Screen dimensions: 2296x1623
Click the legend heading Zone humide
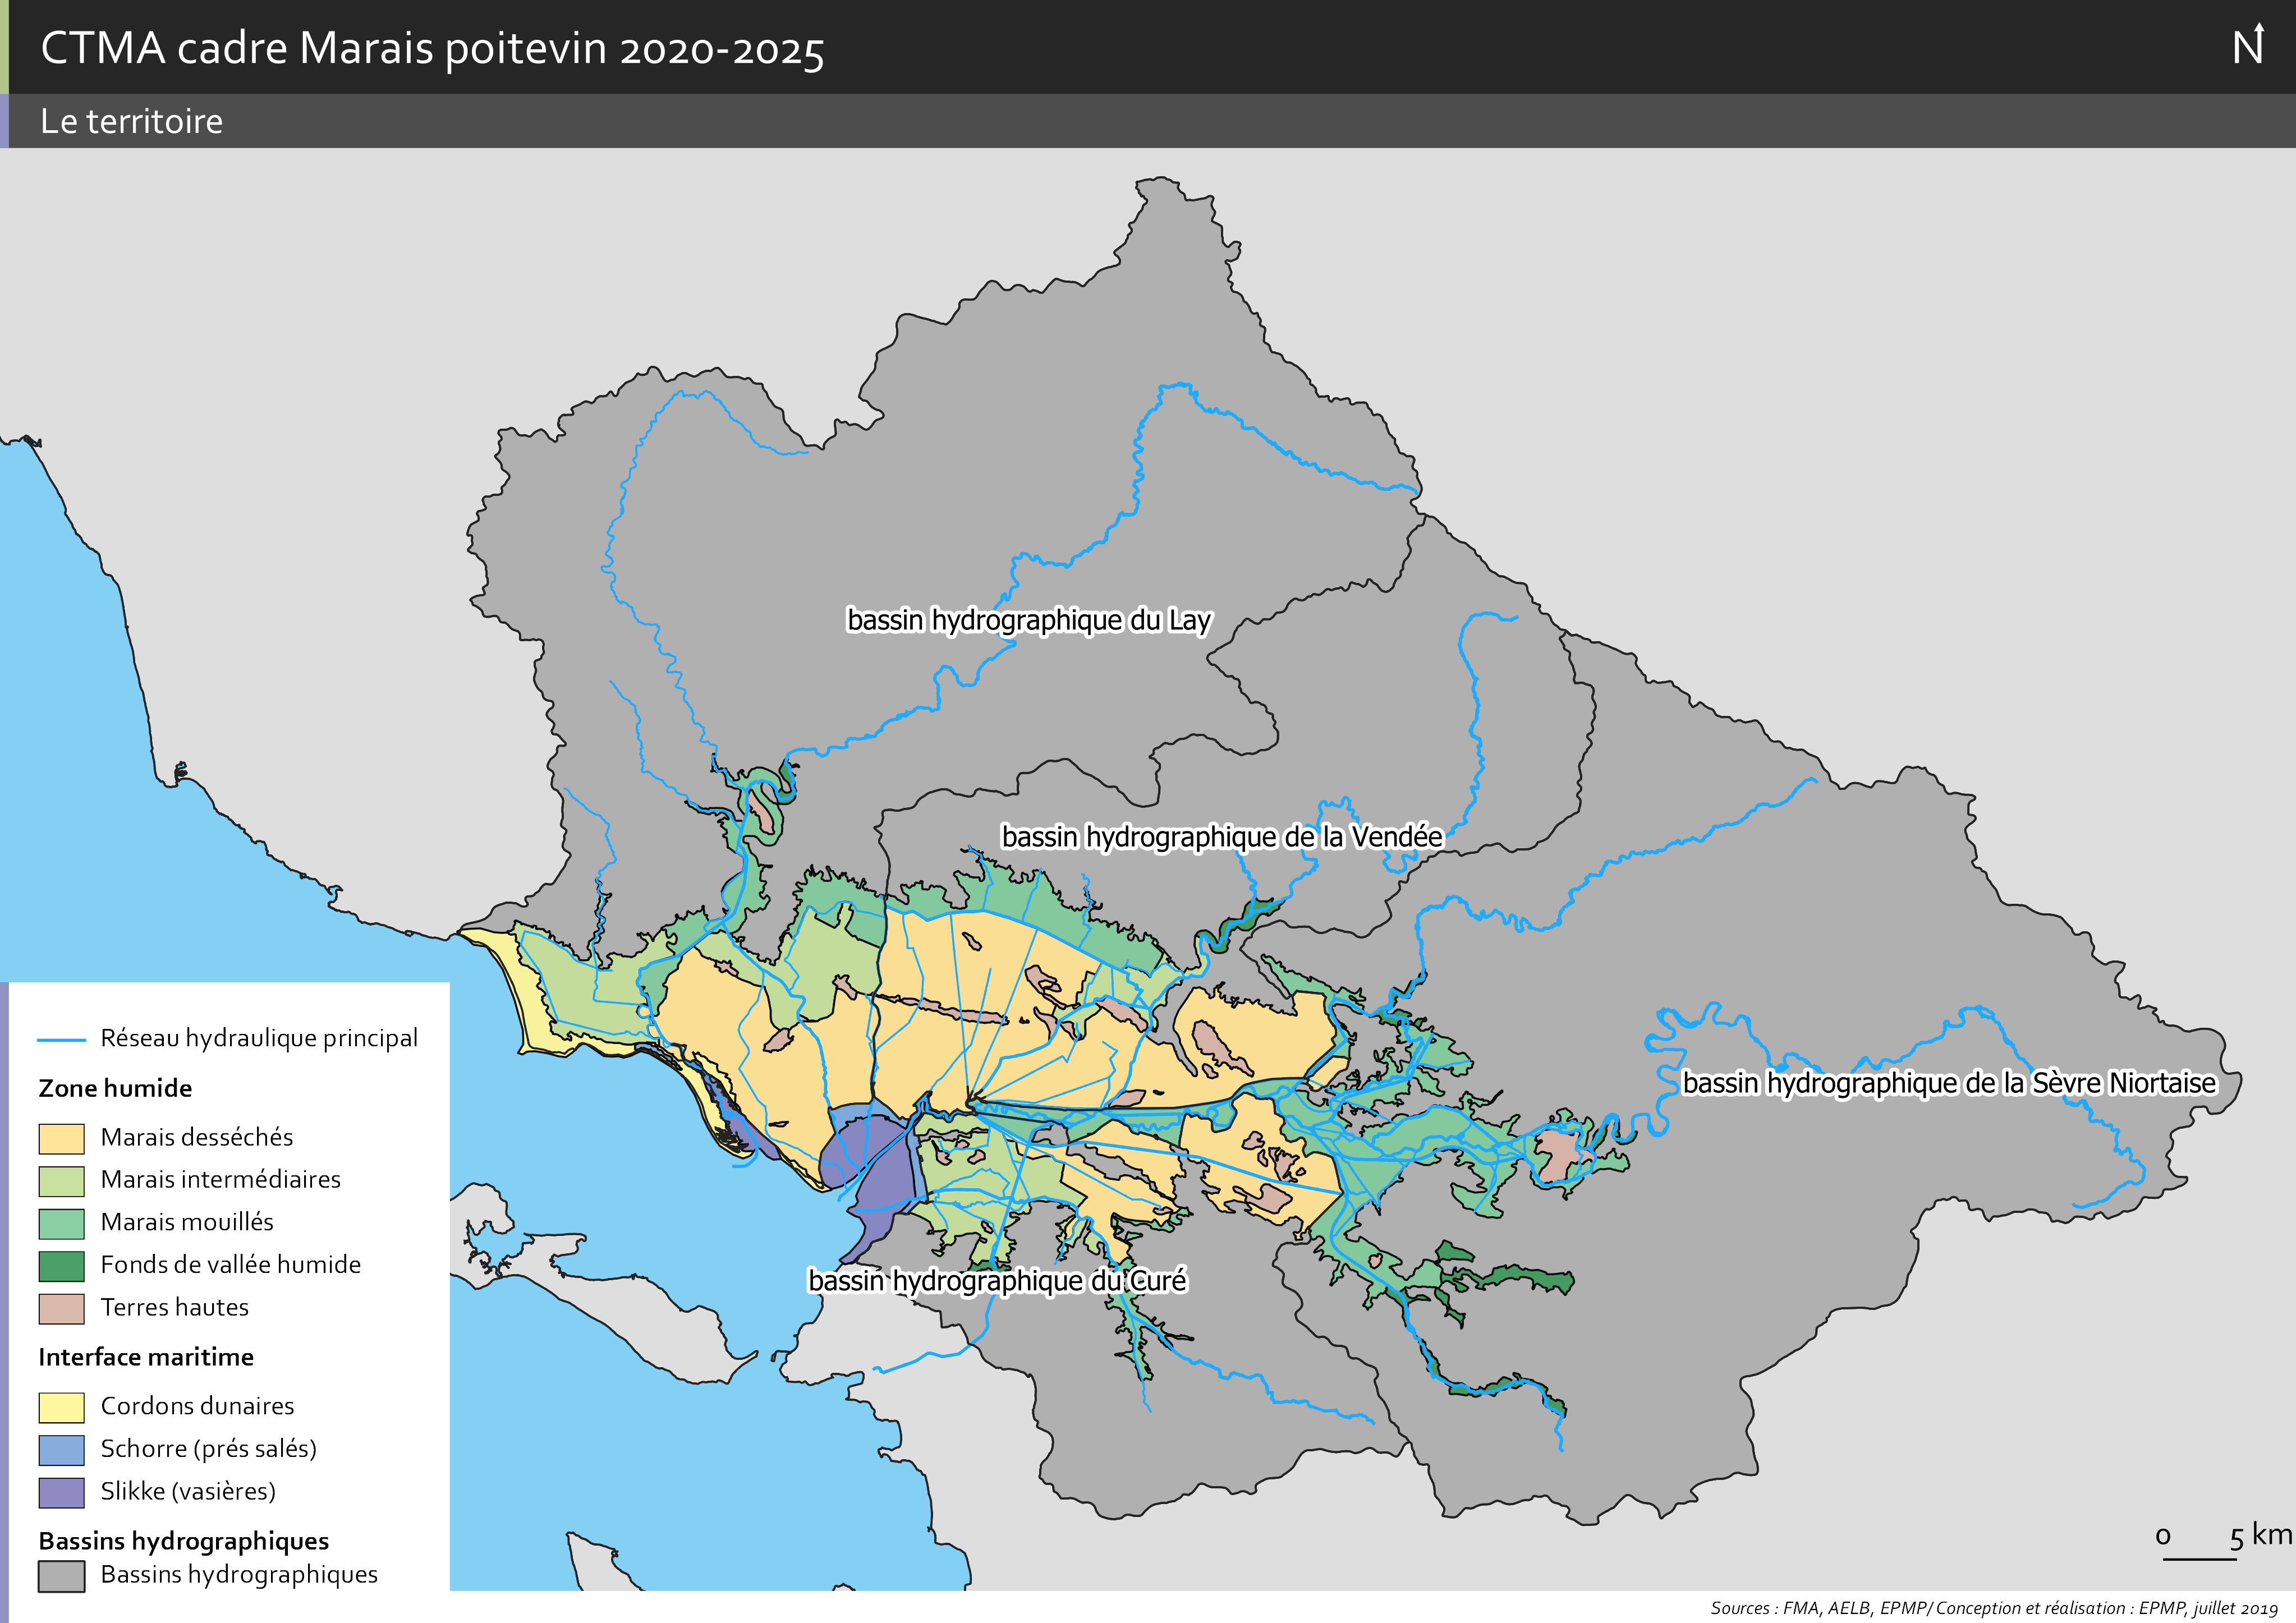[x=115, y=1088]
